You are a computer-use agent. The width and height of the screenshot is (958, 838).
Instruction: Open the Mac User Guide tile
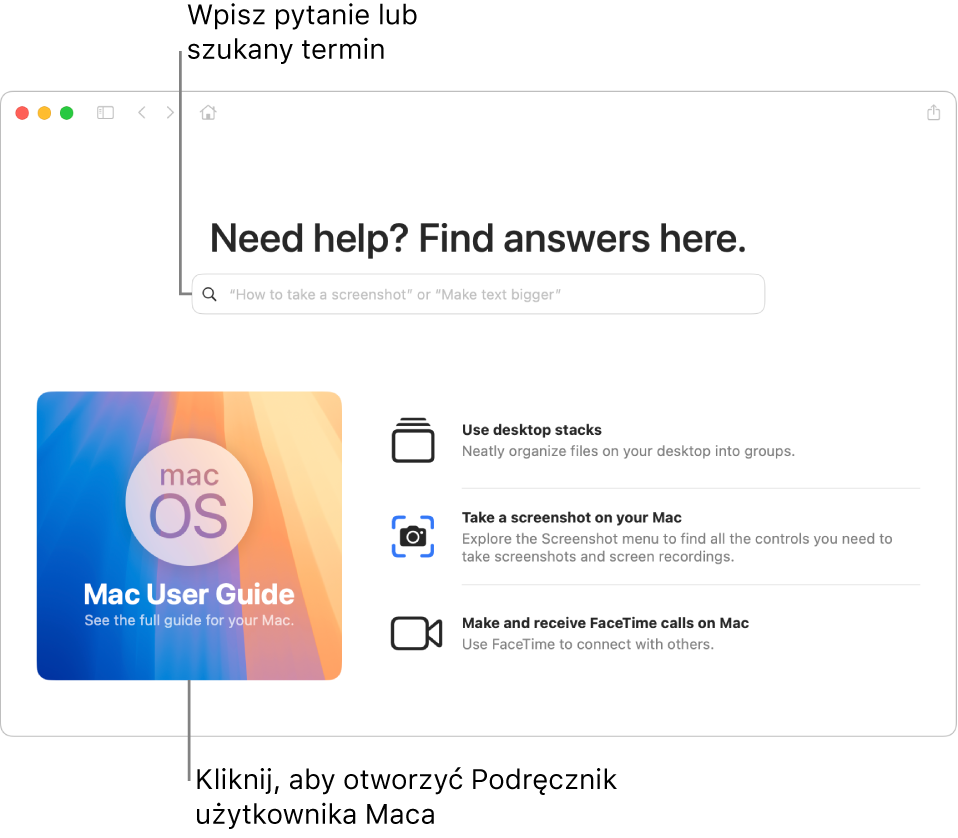click(x=189, y=536)
